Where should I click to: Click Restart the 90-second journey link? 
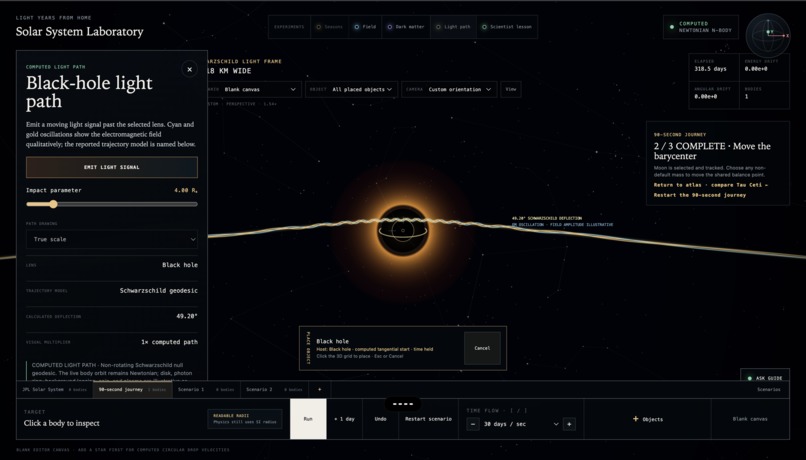[x=700, y=195]
